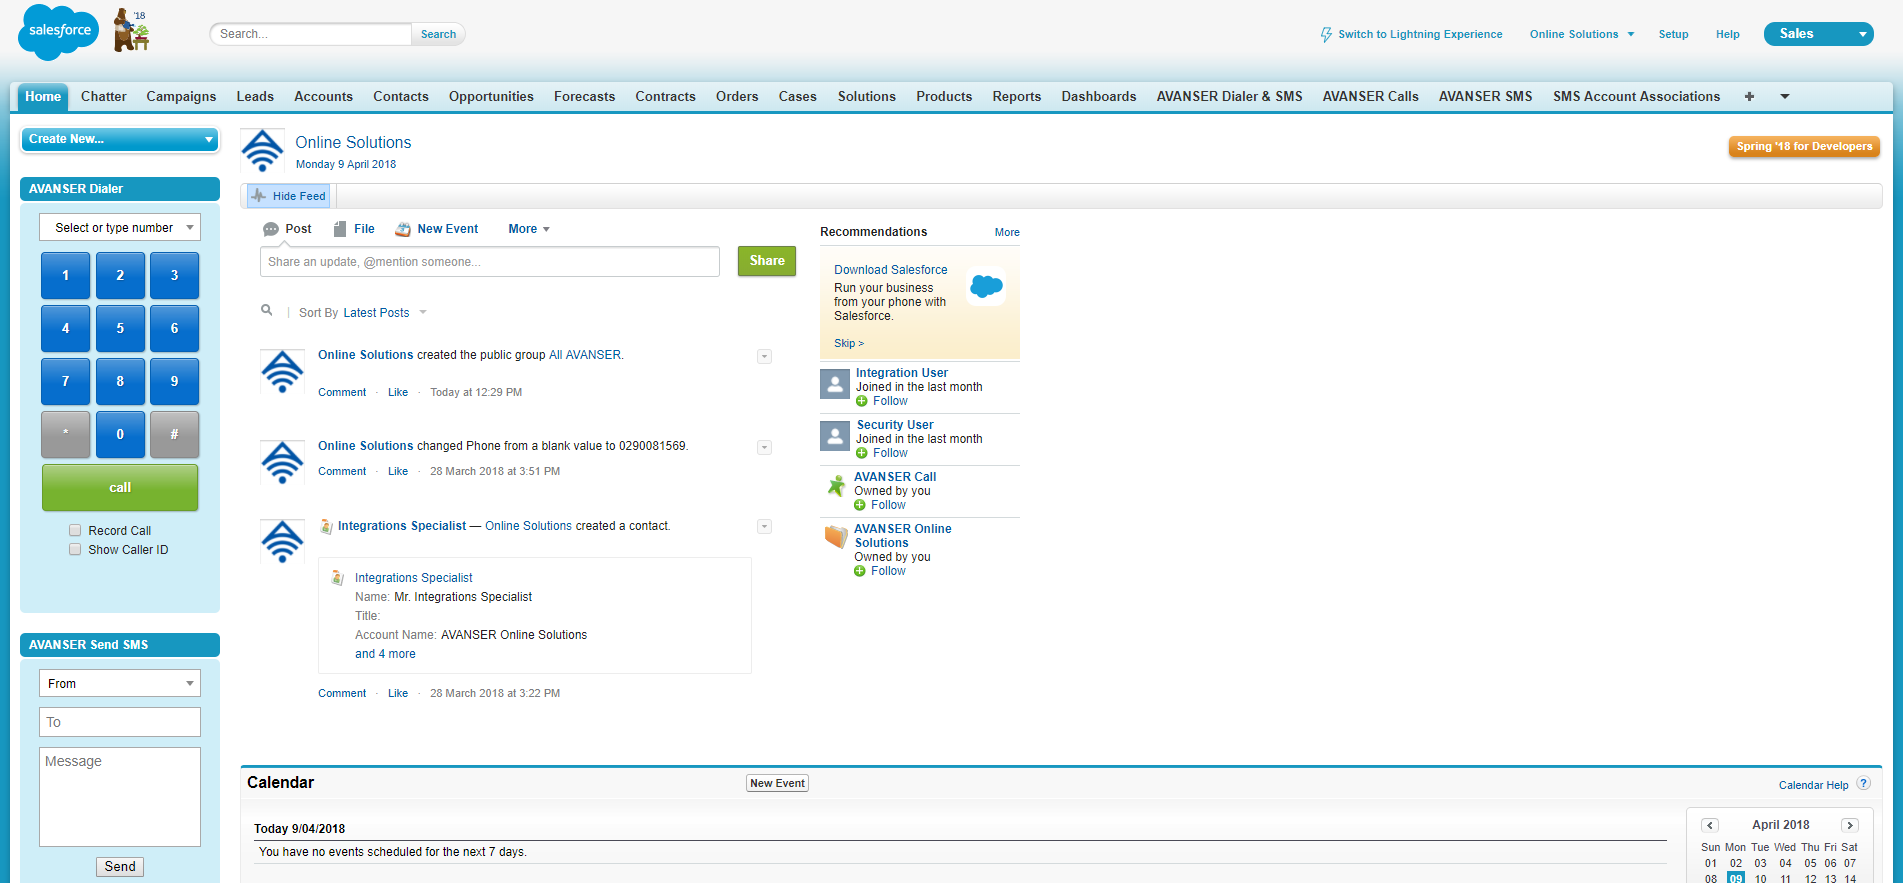Click the New Event calendar icon
Viewport: 1903px width, 883px height.
click(403, 229)
